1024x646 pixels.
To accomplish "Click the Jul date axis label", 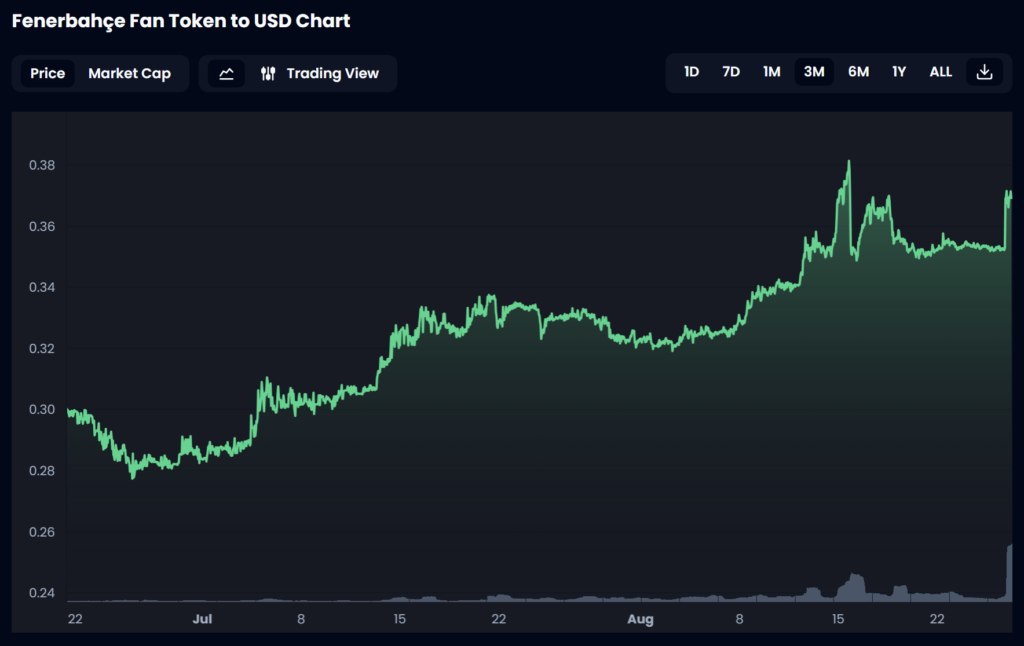I will click(202, 619).
